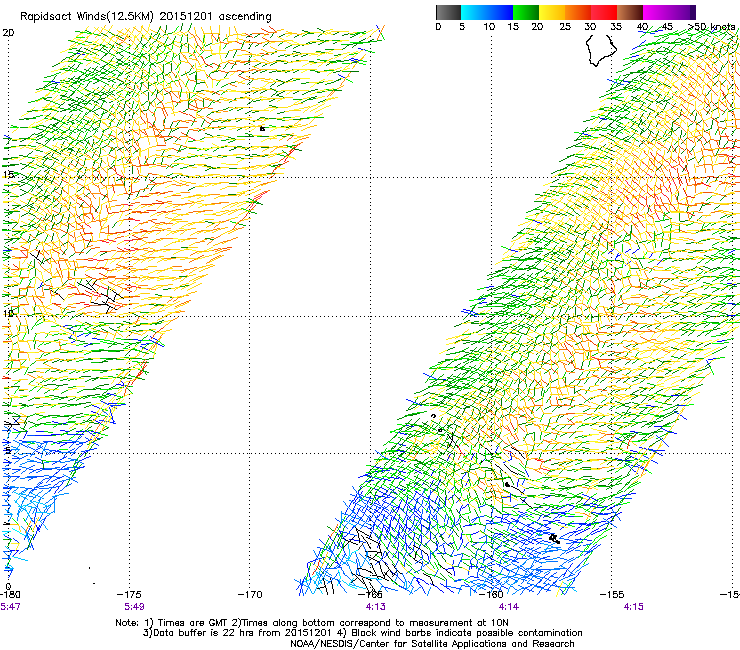Viewport: 740px width, 650px height.
Task: Click the NOAA/NESDIS credit line
Action: [432, 644]
